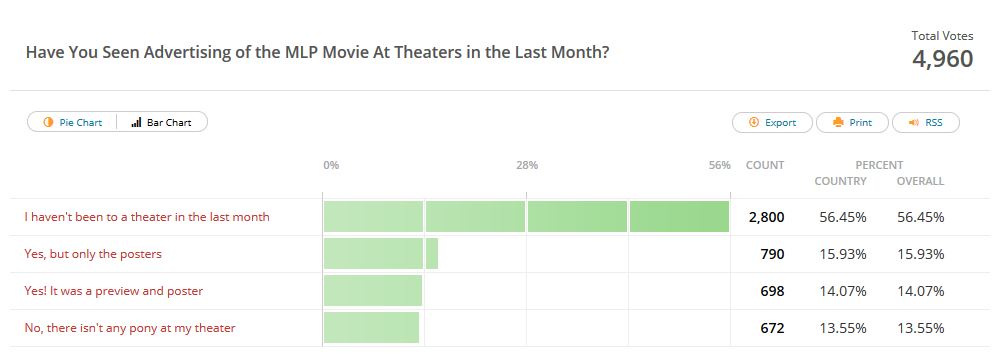Image resolution: width=999 pixels, height=360 pixels.
Task: Switch to Bar Chart view
Action: (162, 122)
